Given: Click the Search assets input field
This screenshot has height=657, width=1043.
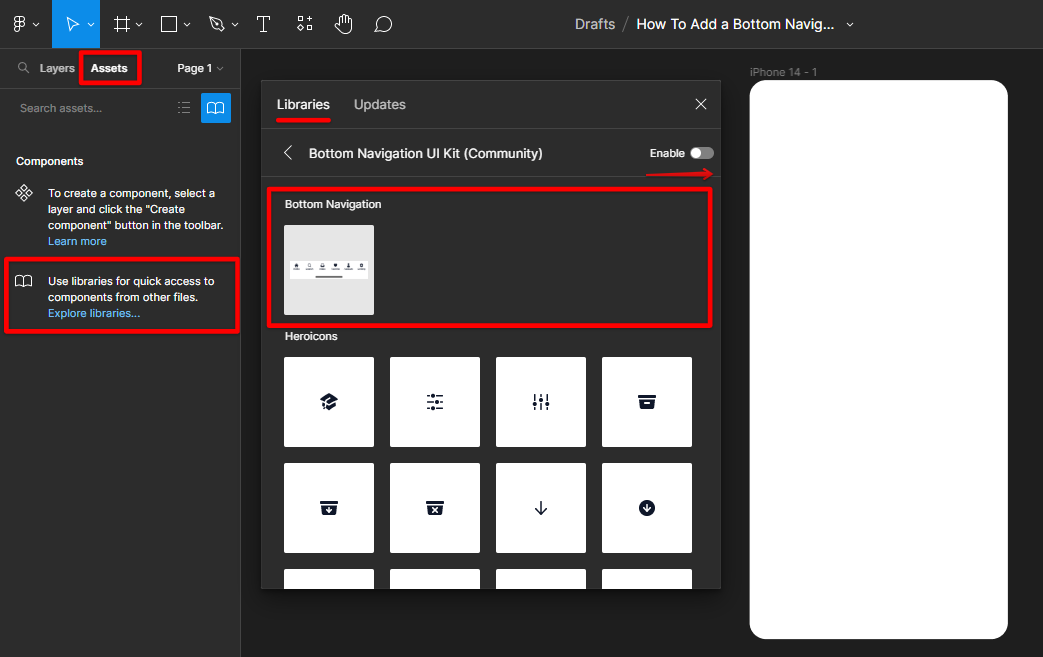Looking at the screenshot, I should (x=90, y=108).
